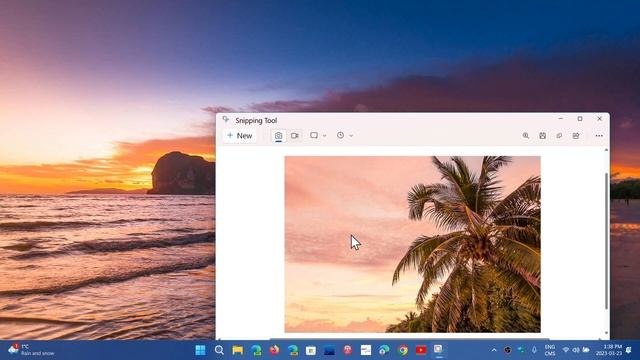Copy the snip to clipboard
This screenshot has width=640, height=360.
pos(559,136)
